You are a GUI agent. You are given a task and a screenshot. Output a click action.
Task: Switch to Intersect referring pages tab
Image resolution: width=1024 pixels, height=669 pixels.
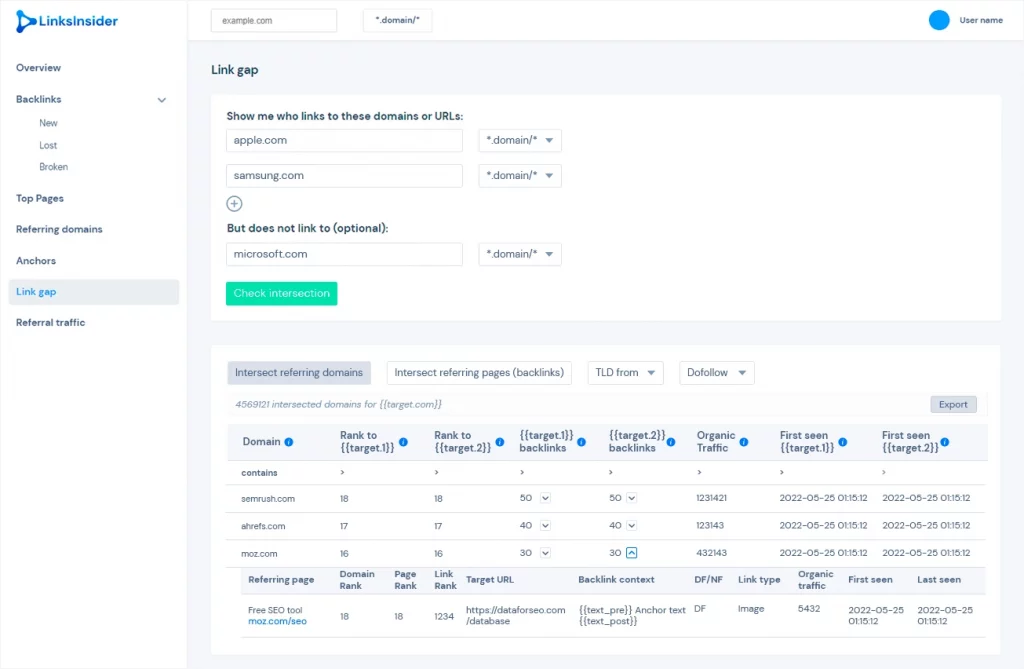pos(479,372)
